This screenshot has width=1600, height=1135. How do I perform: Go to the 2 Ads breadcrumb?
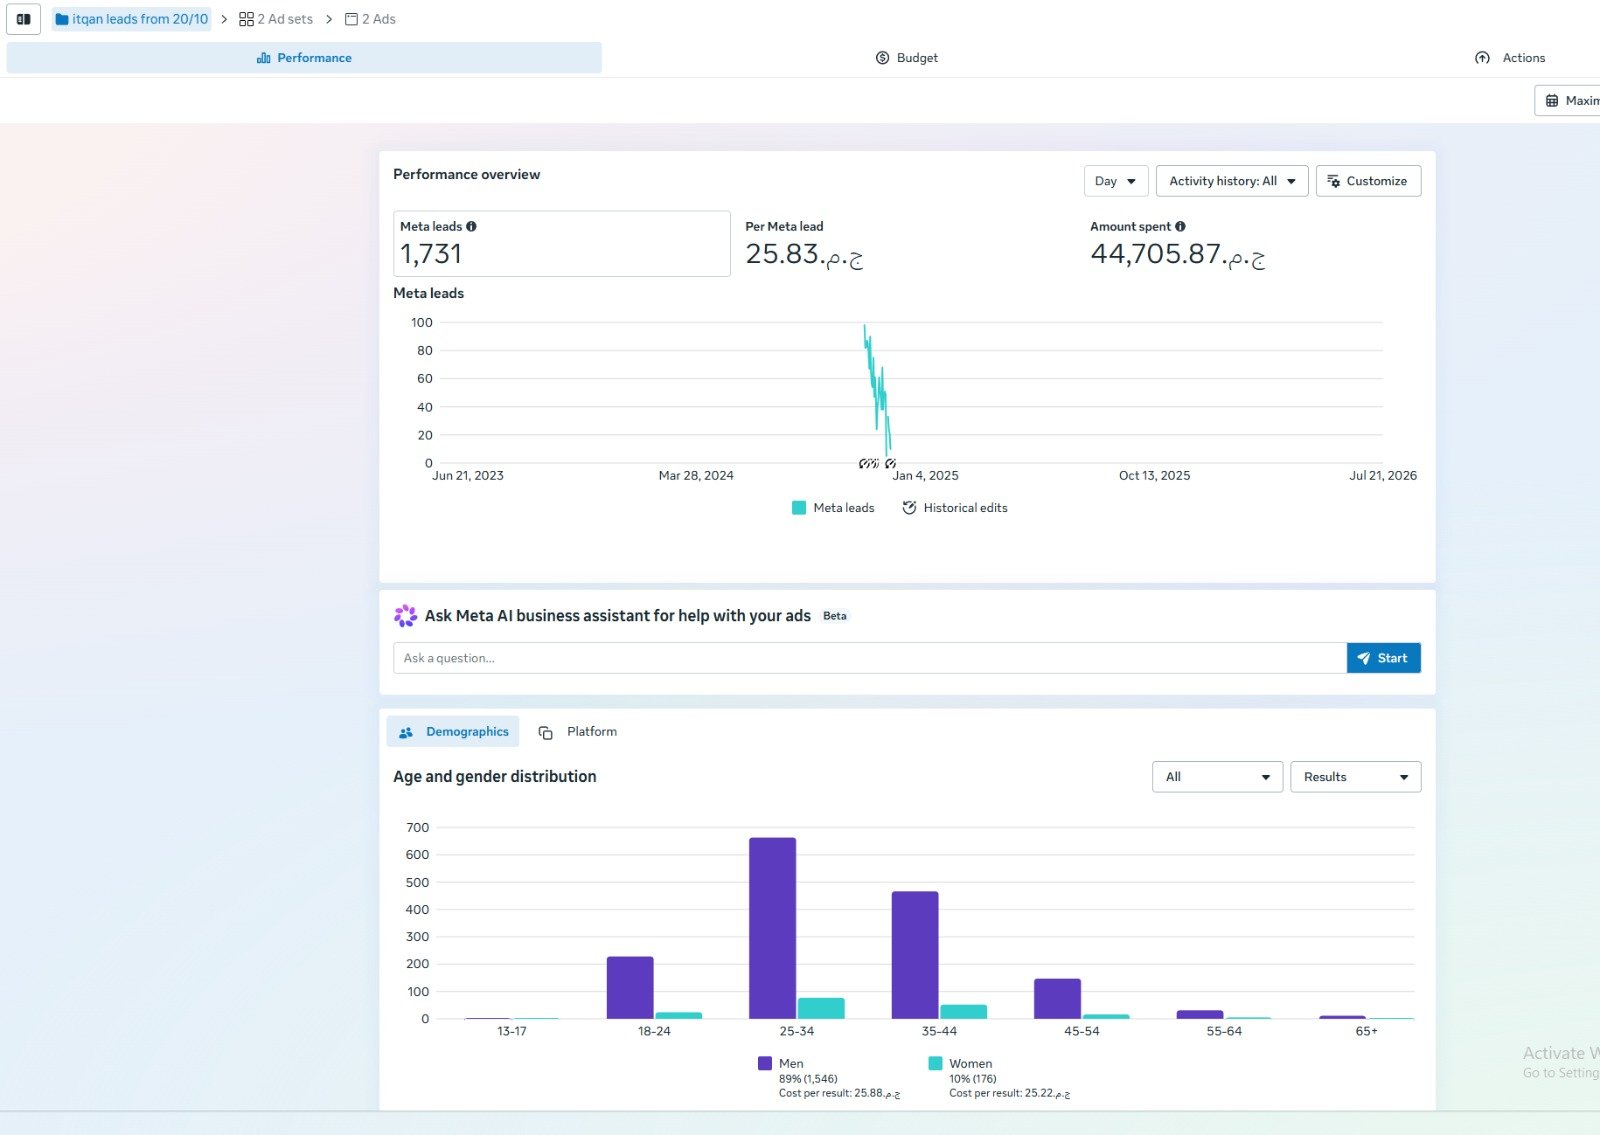(x=370, y=19)
